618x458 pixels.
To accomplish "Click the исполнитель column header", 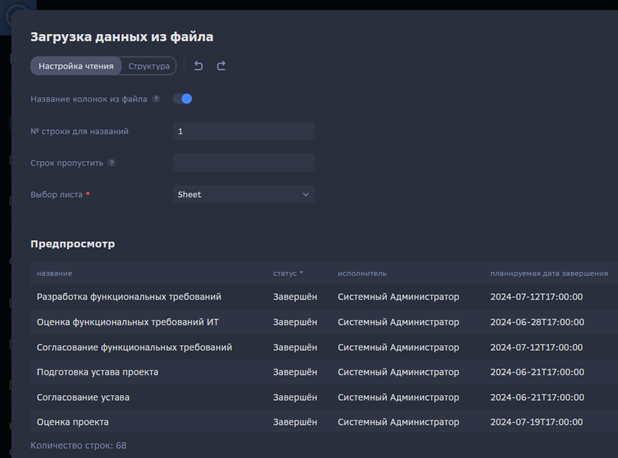I will [x=362, y=273].
